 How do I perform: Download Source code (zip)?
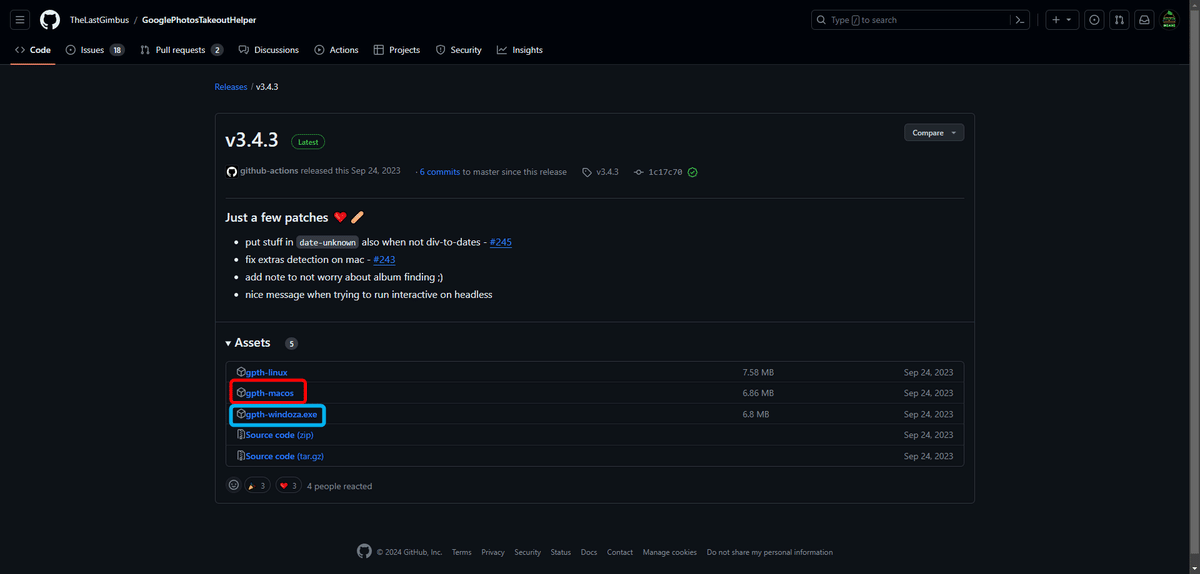tap(279, 435)
